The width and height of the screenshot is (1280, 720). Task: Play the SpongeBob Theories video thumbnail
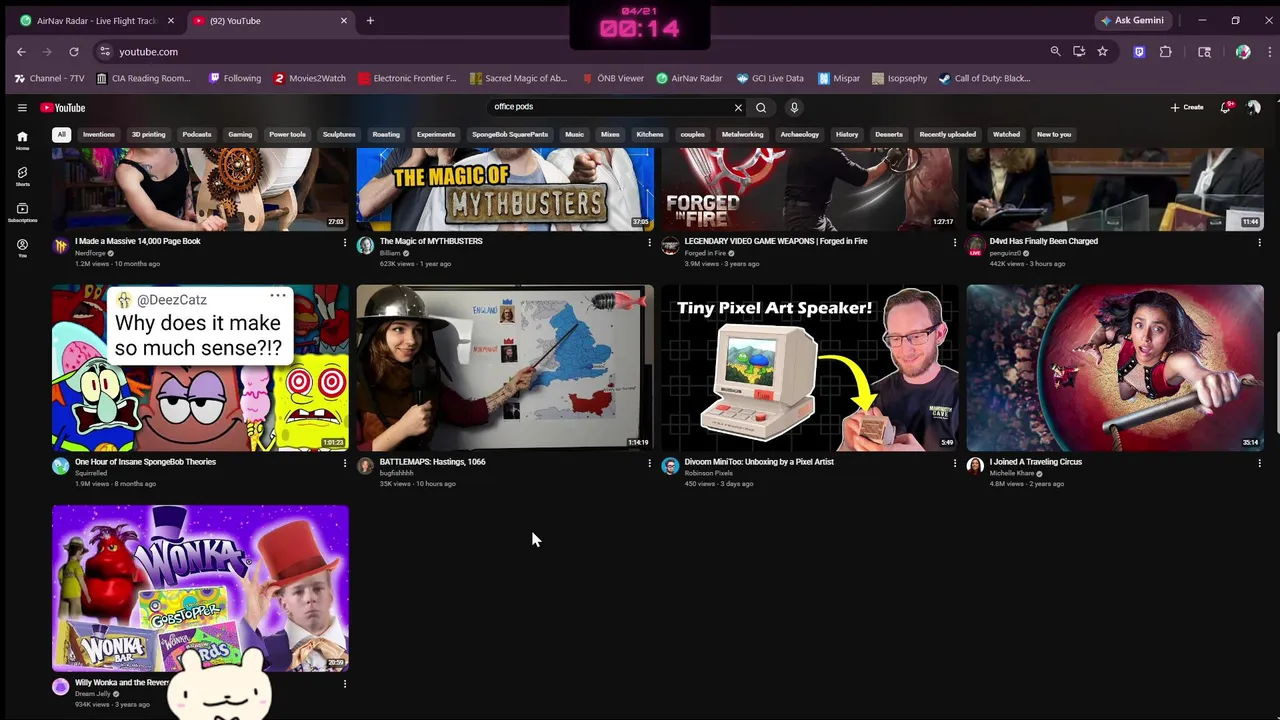click(x=200, y=368)
